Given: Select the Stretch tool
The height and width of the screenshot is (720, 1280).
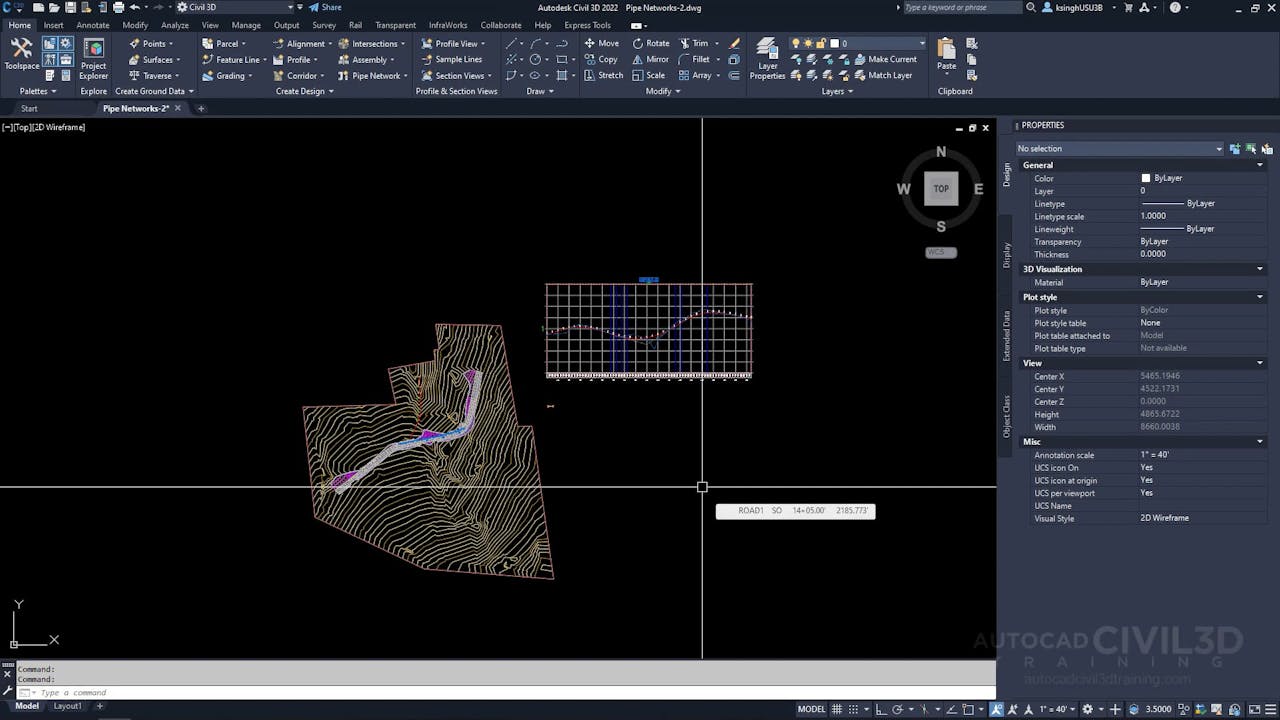Looking at the screenshot, I should (x=603, y=75).
